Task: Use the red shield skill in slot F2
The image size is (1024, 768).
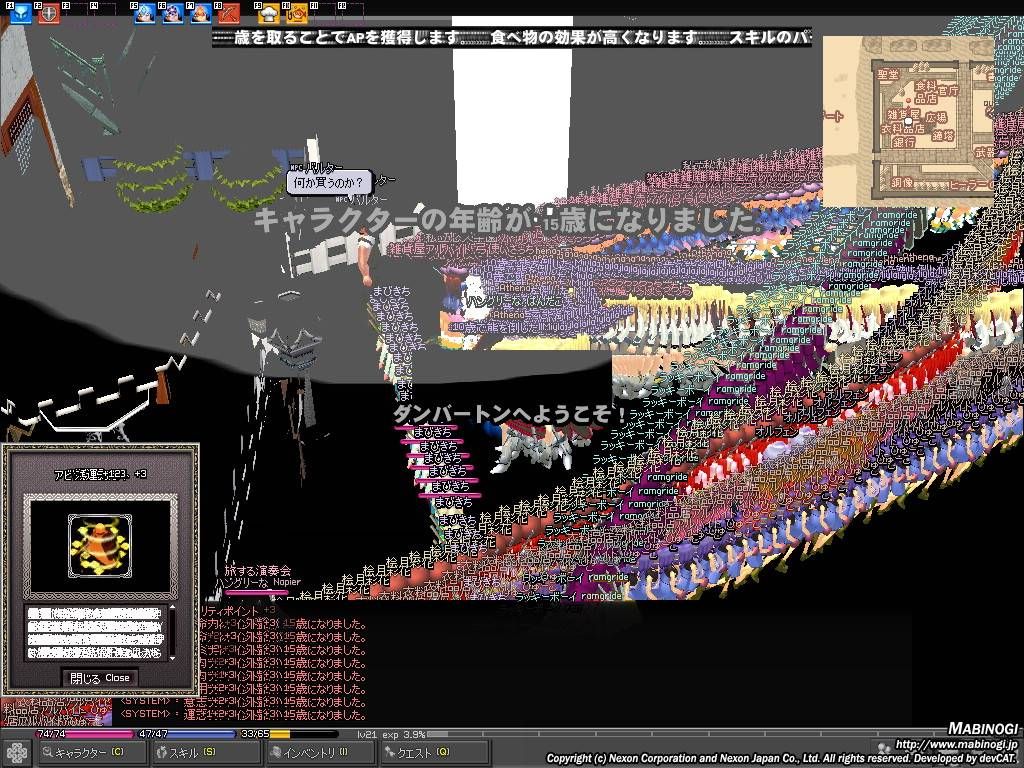Action: point(48,12)
